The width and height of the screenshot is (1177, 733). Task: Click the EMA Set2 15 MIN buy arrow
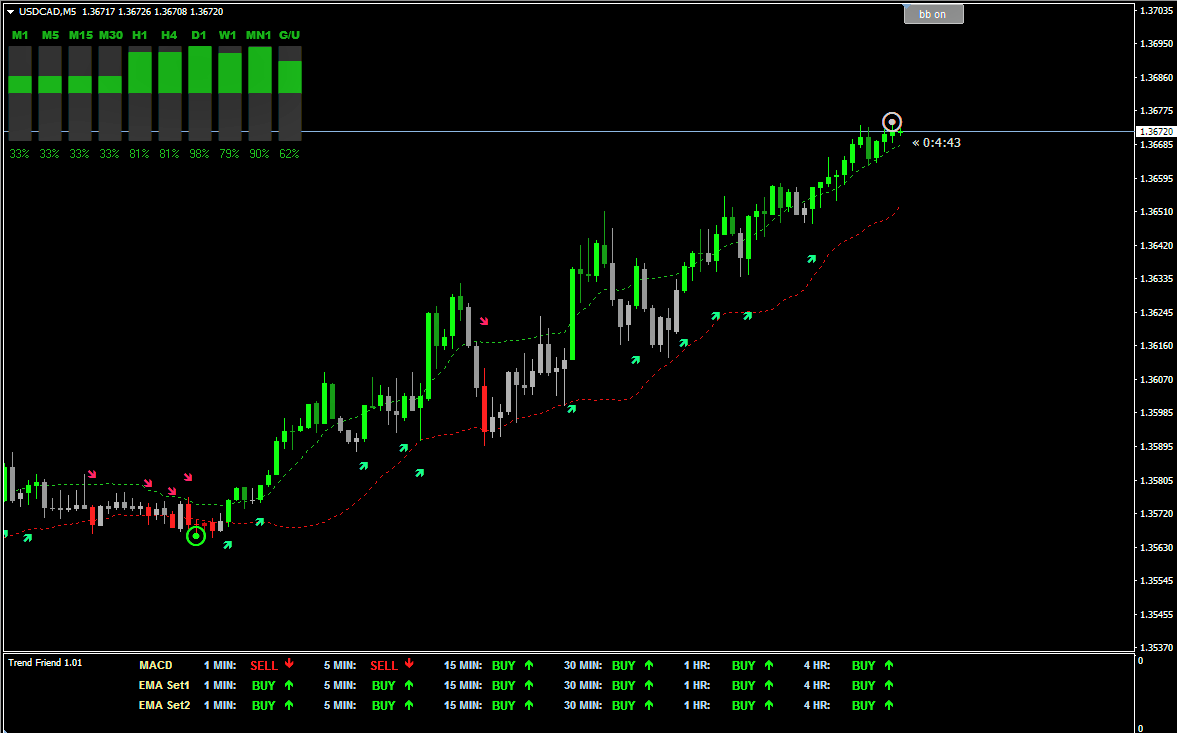(528, 705)
